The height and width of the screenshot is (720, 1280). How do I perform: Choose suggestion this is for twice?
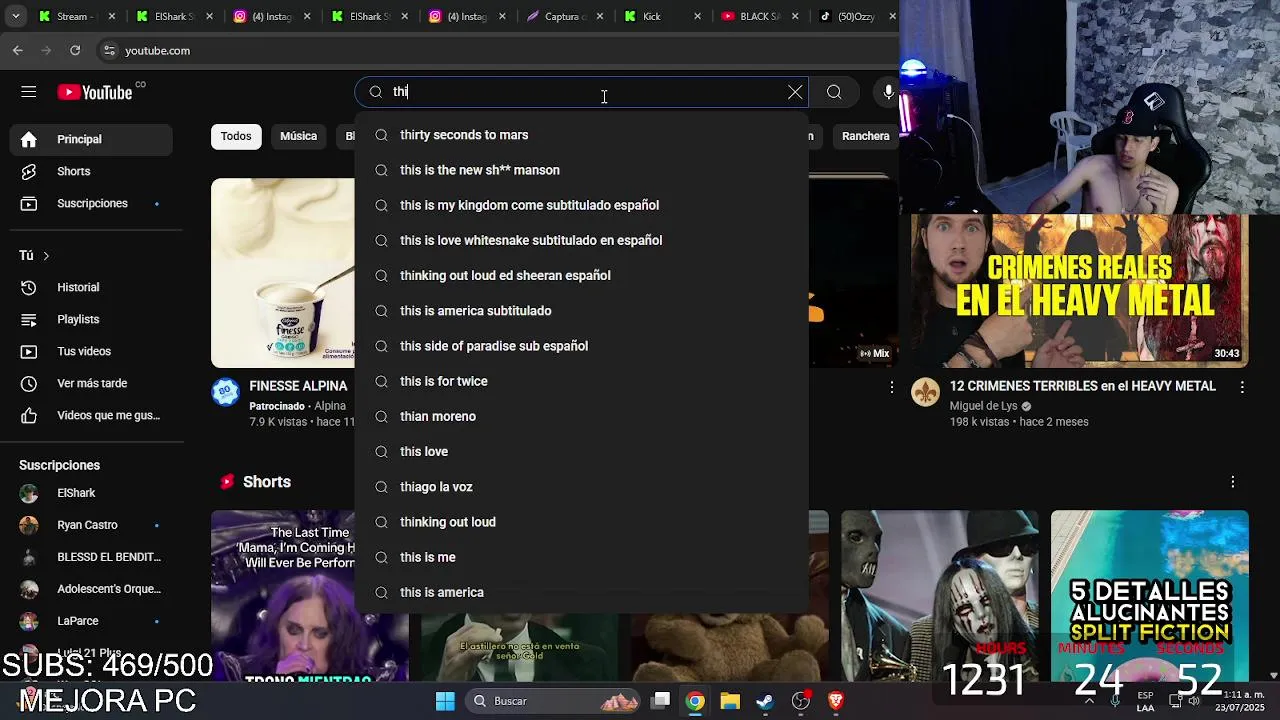tap(581, 381)
